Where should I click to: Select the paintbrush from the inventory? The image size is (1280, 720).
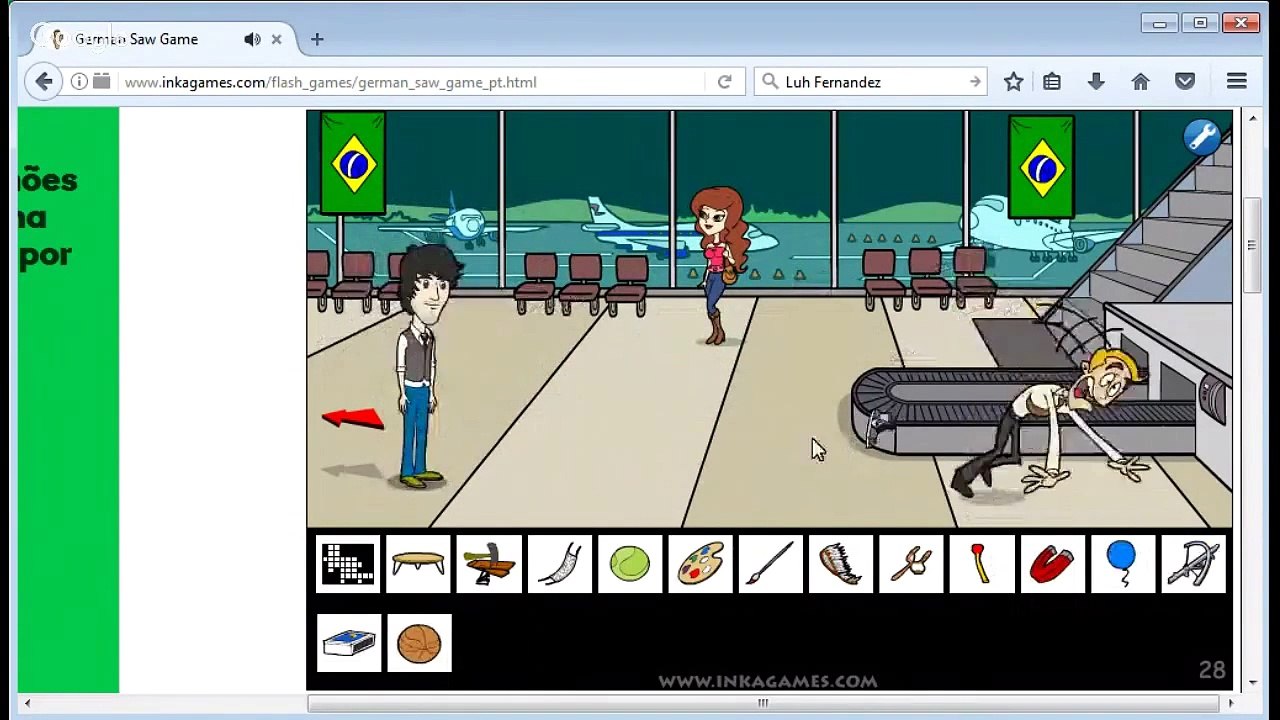(770, 564)
